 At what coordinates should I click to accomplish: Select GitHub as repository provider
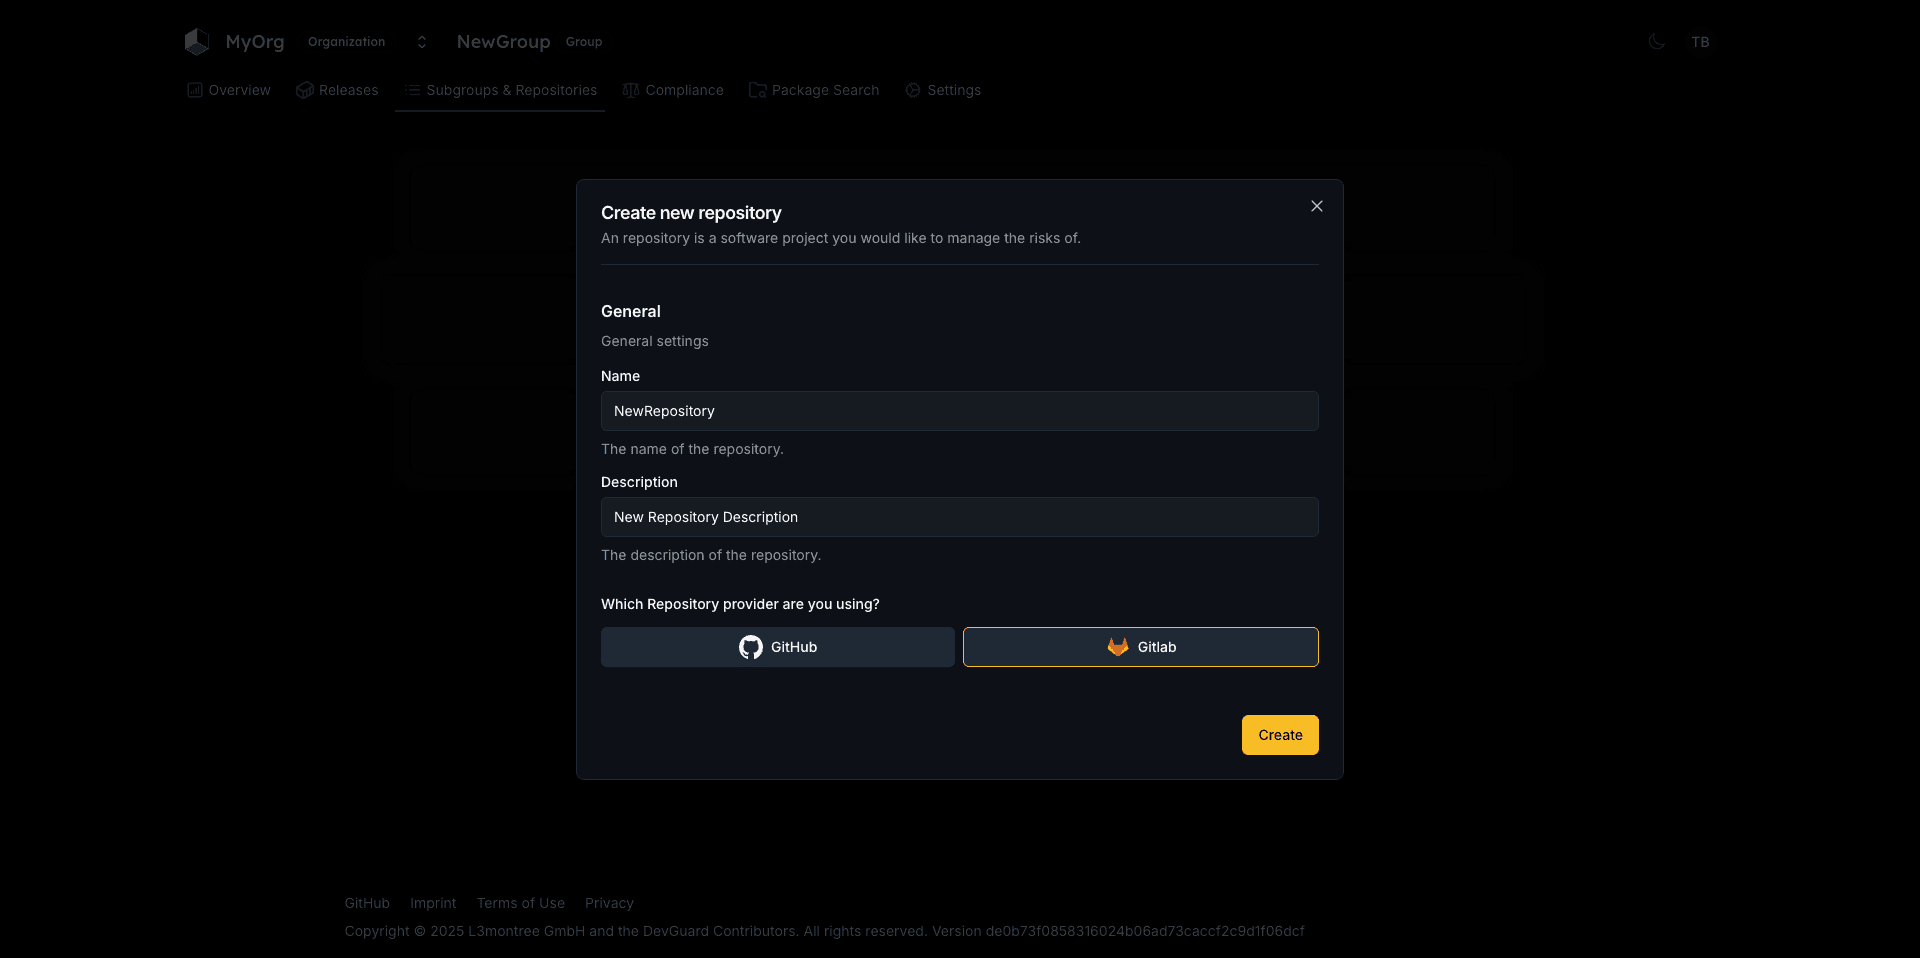pyautogui.click(x=778, y=647)
